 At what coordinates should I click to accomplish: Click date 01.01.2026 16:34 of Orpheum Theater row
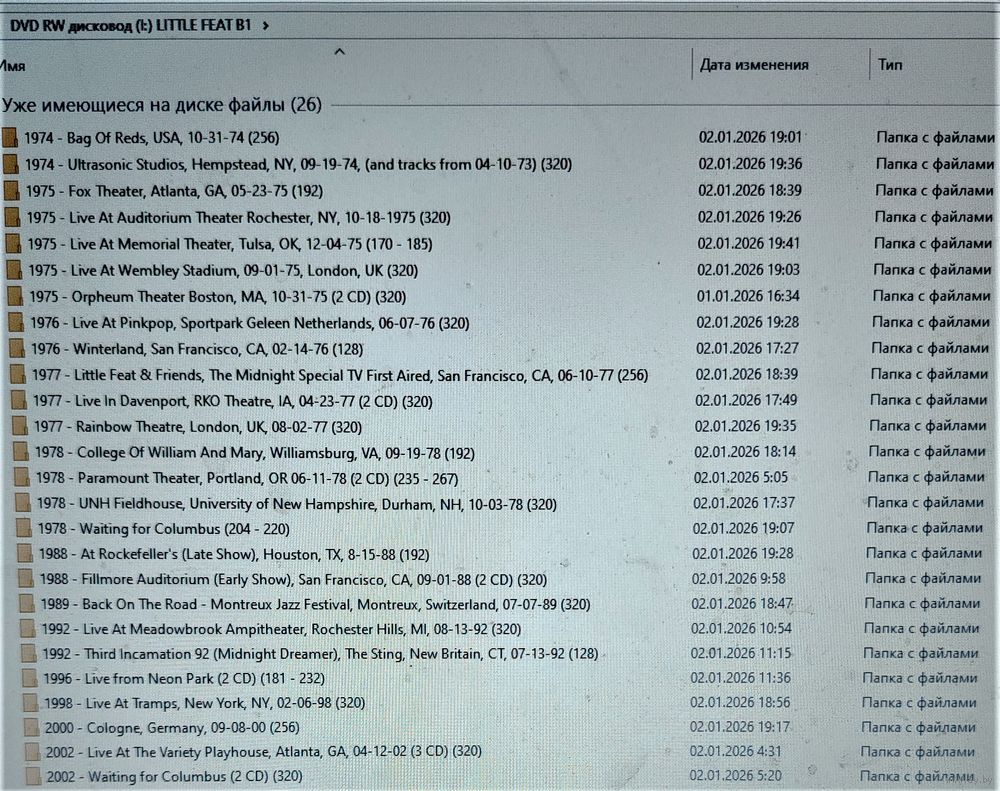coord(747,296)
